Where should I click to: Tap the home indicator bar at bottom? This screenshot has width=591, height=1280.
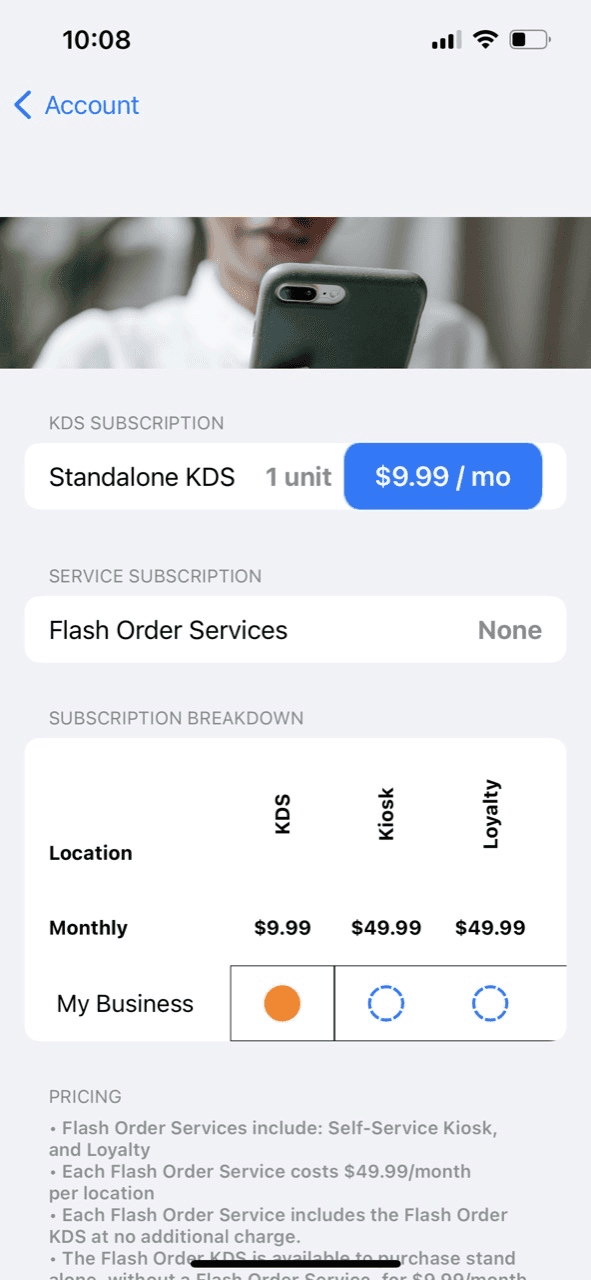pos(295,1264)
